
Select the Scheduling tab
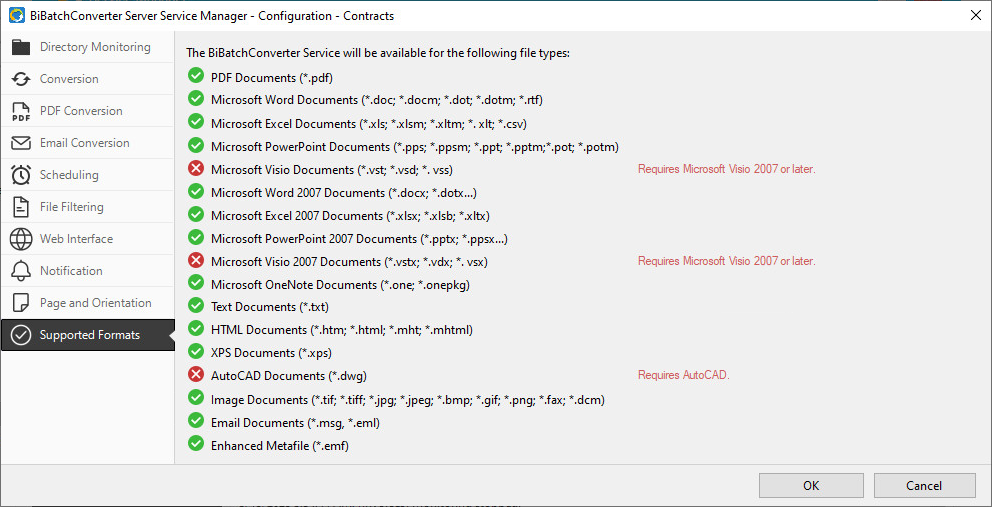pyautogui.click(x=87, y=175)
